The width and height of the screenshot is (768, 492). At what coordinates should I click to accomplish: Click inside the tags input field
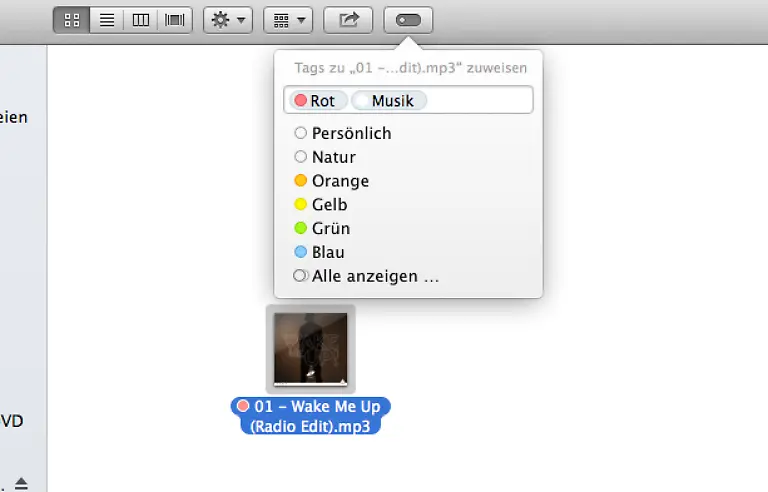click(408, 100)
